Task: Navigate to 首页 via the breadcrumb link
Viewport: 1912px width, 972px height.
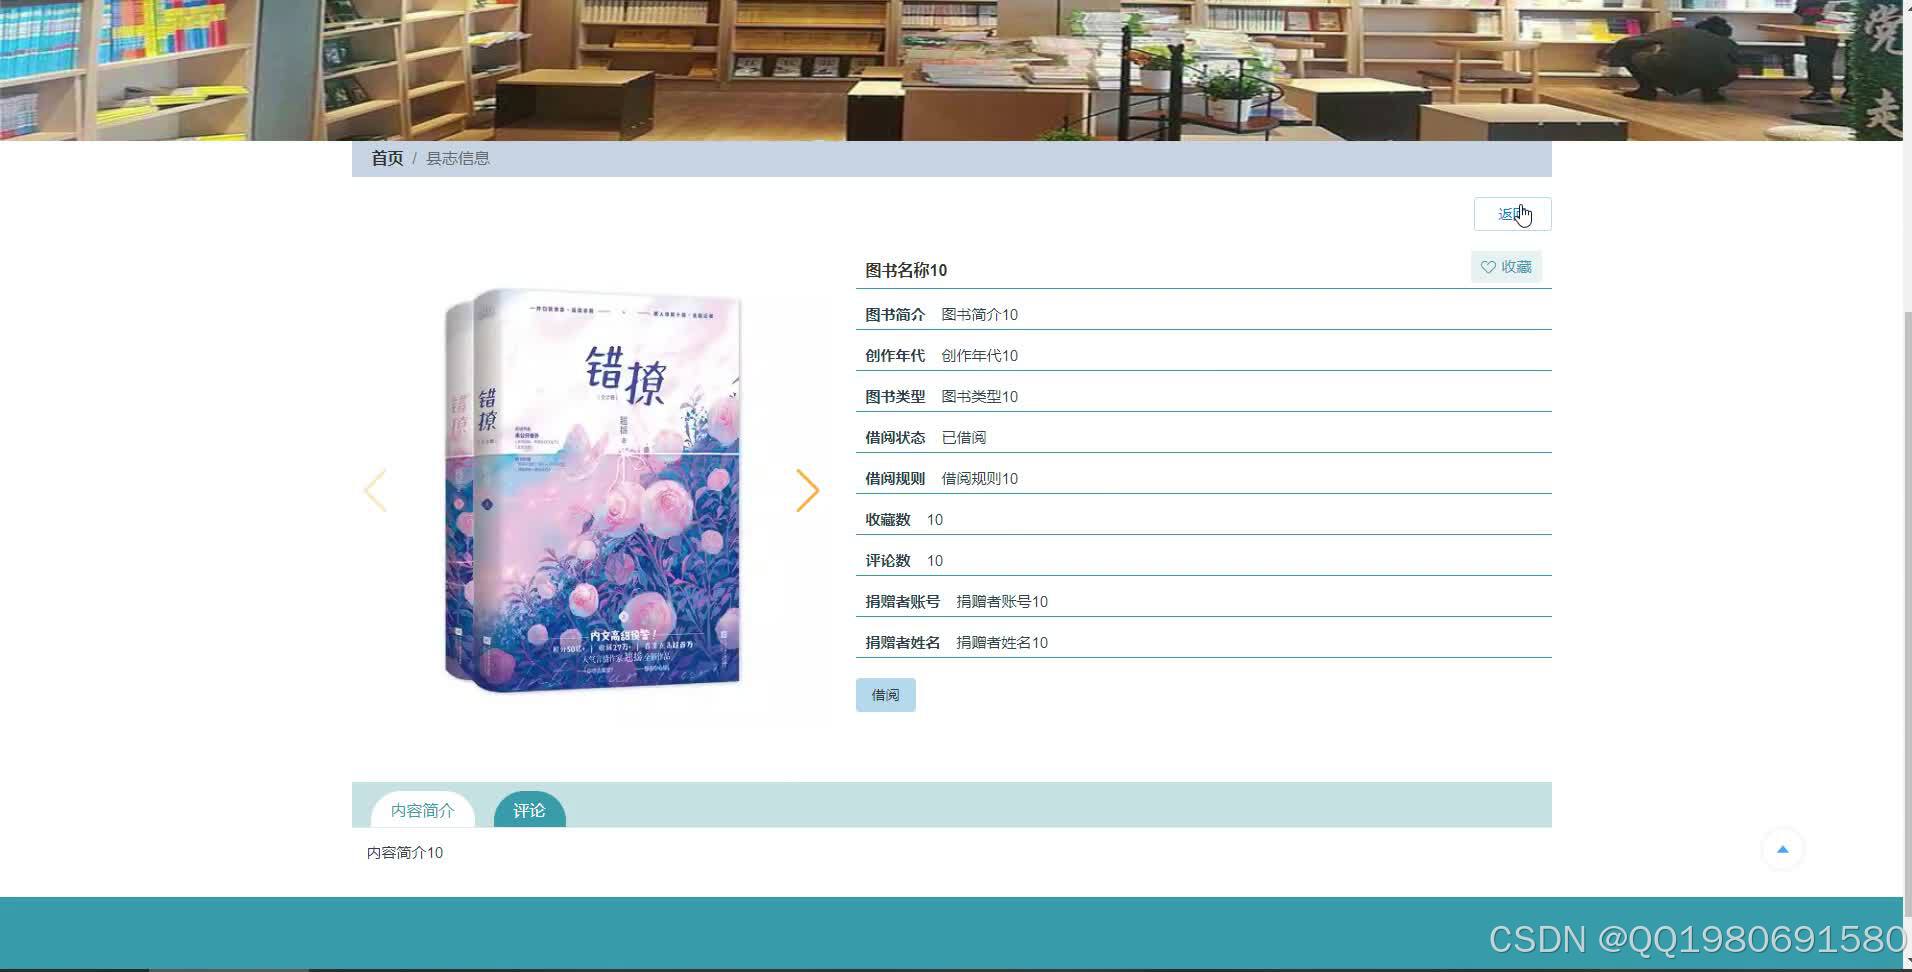Action: pos(387,158)
